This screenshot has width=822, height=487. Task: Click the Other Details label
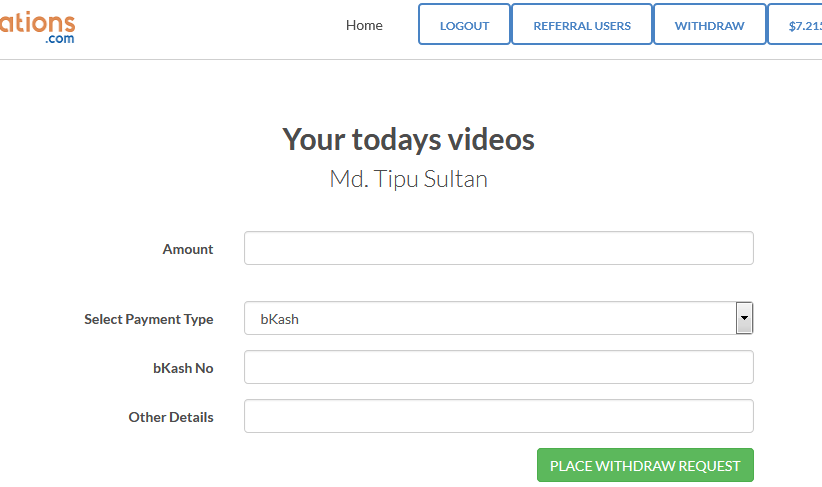(x=170, y=417)
